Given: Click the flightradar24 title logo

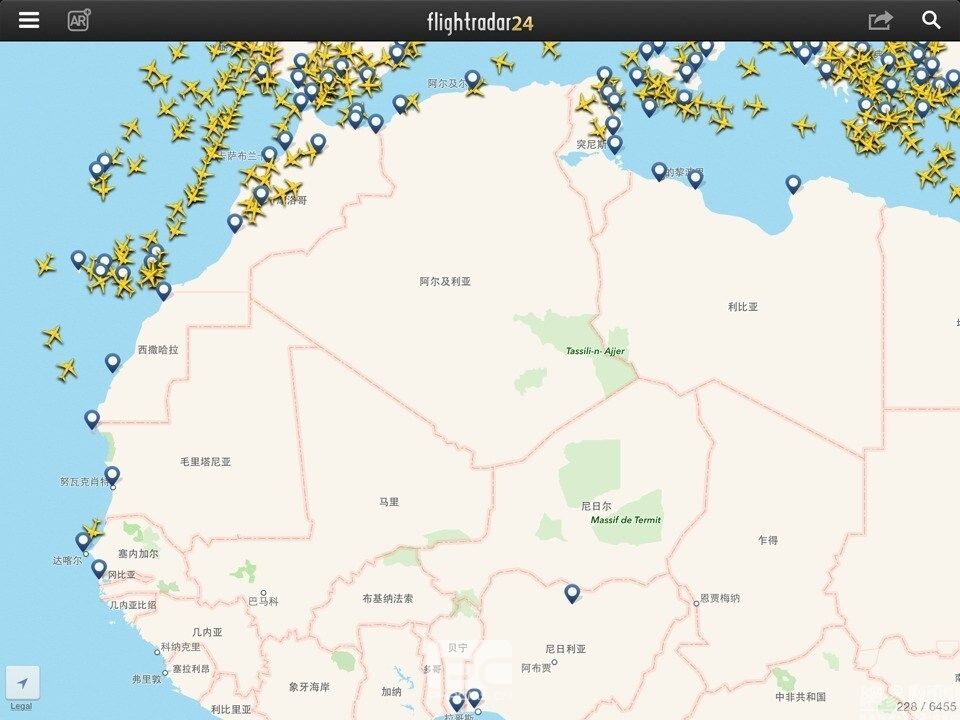Looking at the screenshot, I should coord(480,22).
